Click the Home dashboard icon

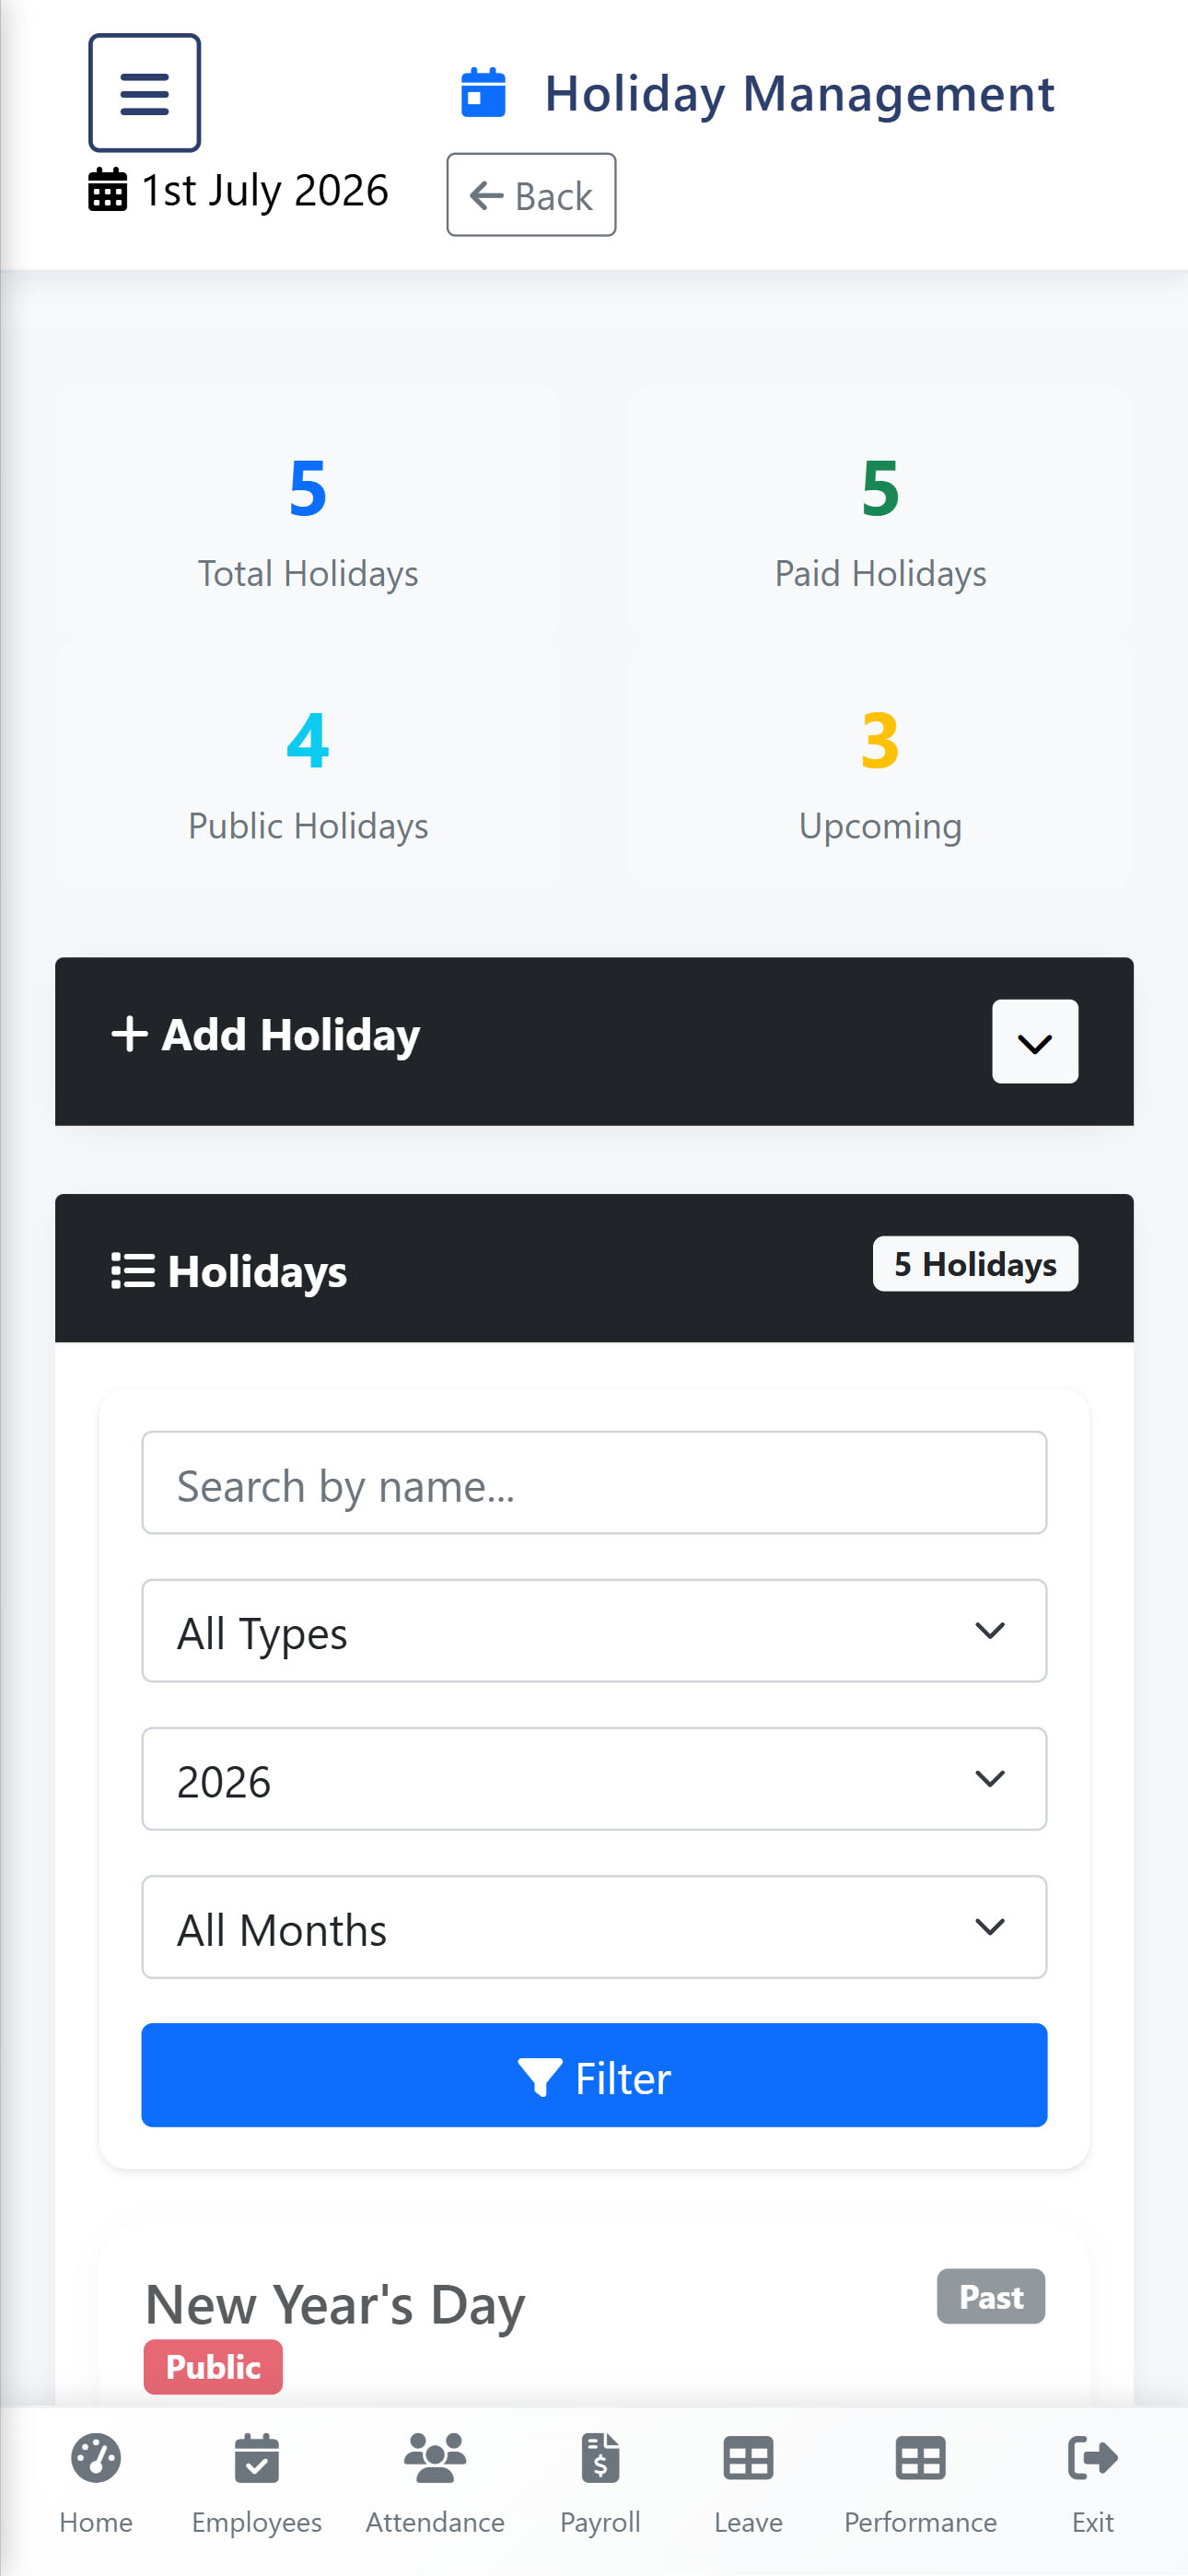(x=96, y=2458)
